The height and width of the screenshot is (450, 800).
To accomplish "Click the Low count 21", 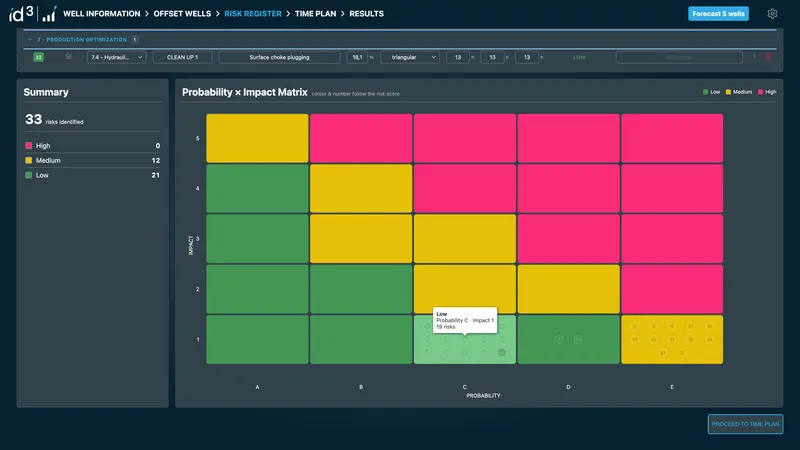I will (x=156, y=175).
